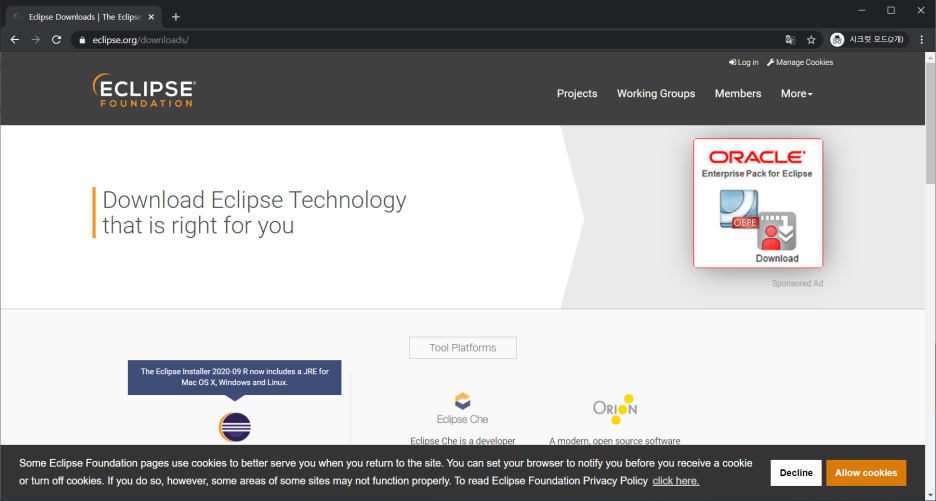This screenshot has width=936, height=501.
Task: Click the Log in link
Action: (x=744, y=62)
